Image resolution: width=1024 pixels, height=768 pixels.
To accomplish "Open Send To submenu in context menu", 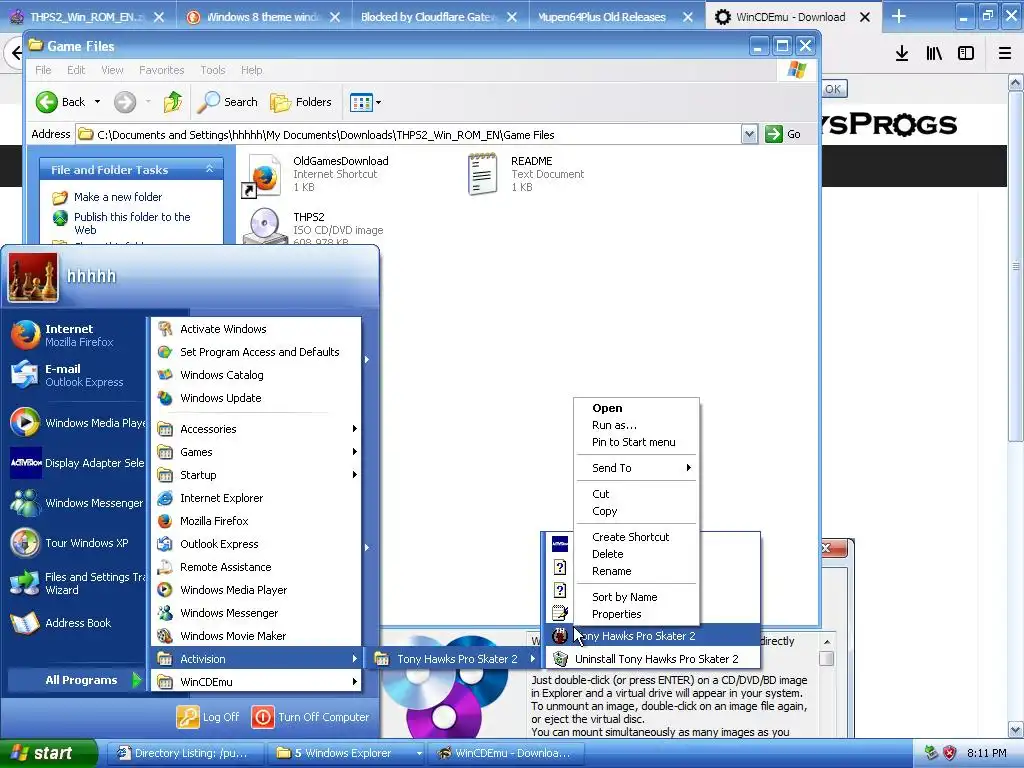I will (636, 468).
